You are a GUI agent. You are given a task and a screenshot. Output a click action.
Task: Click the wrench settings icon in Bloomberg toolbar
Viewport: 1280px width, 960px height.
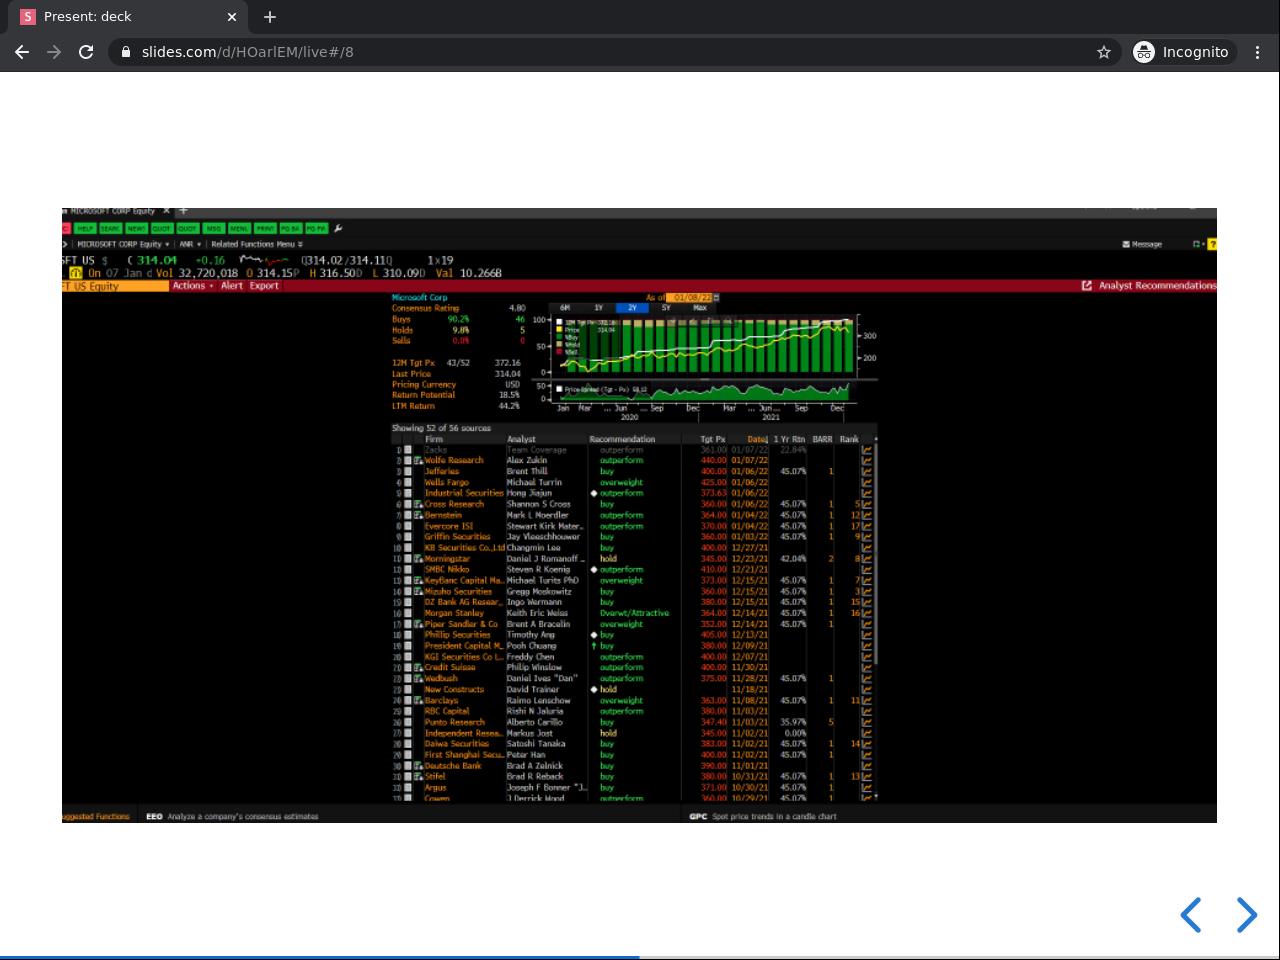(338, 228)
